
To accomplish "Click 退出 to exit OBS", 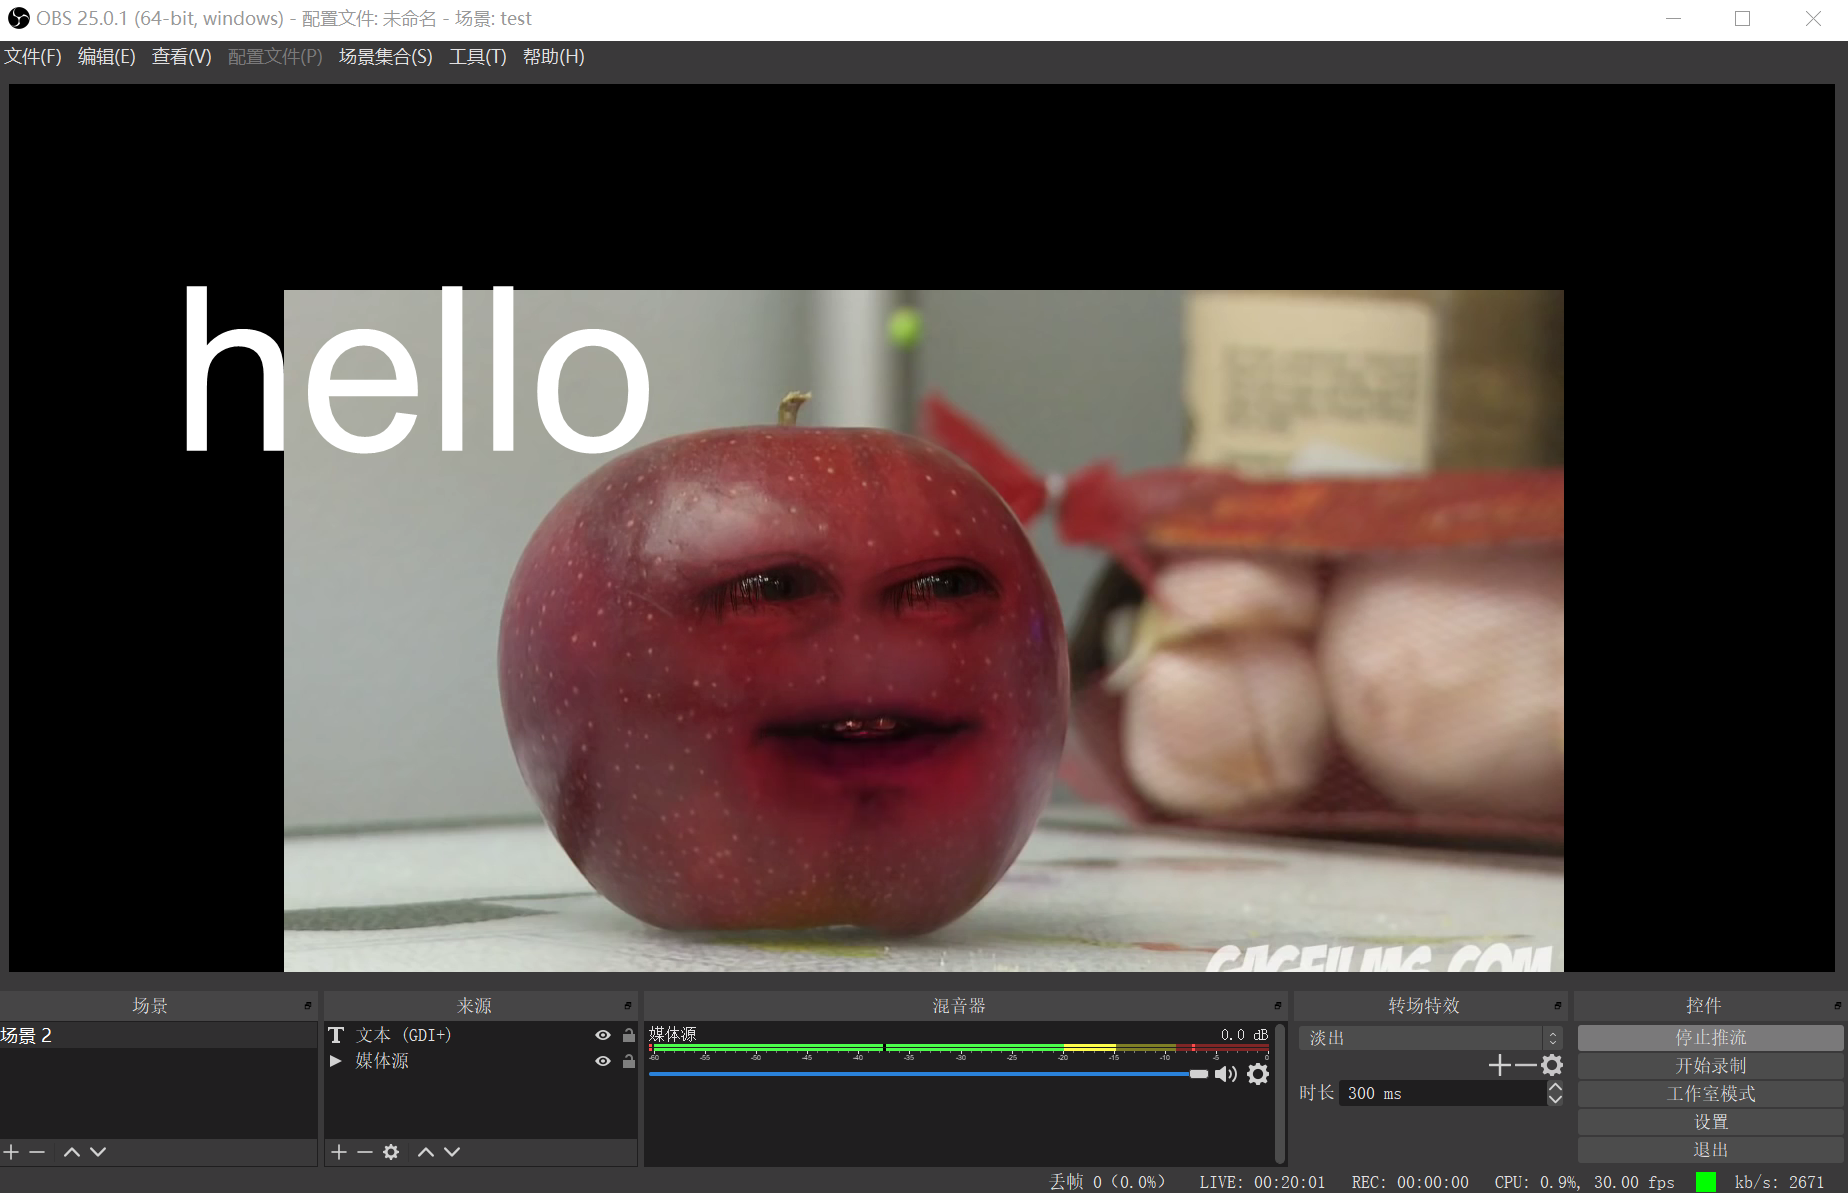I will click(1711, 1150).
